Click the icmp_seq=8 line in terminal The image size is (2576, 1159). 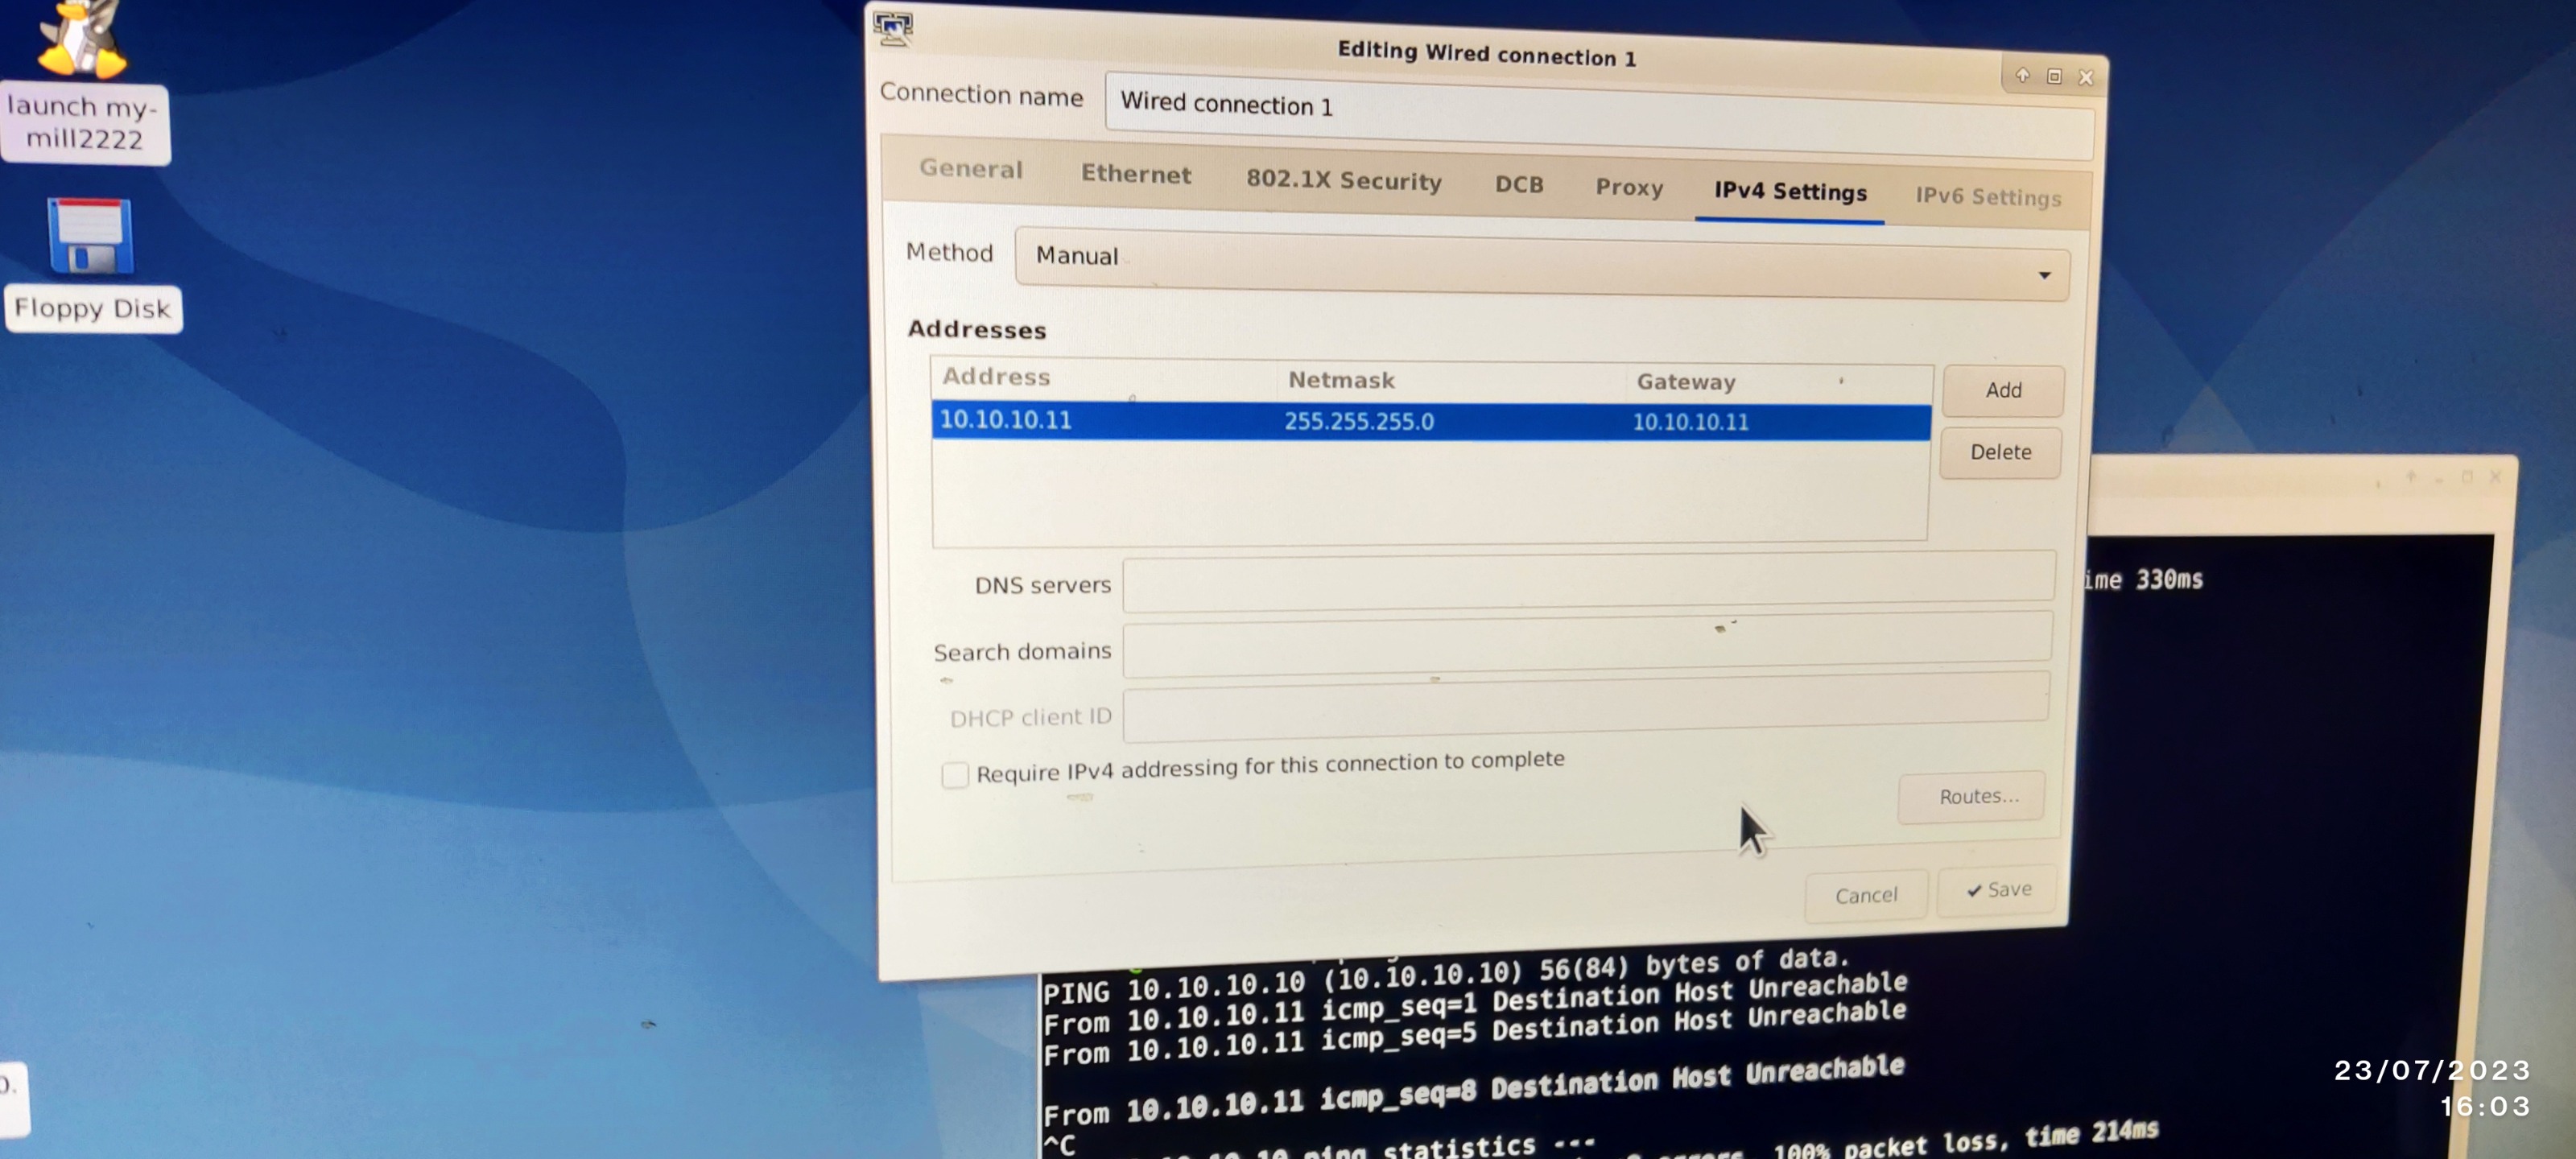(1473, 1090)
